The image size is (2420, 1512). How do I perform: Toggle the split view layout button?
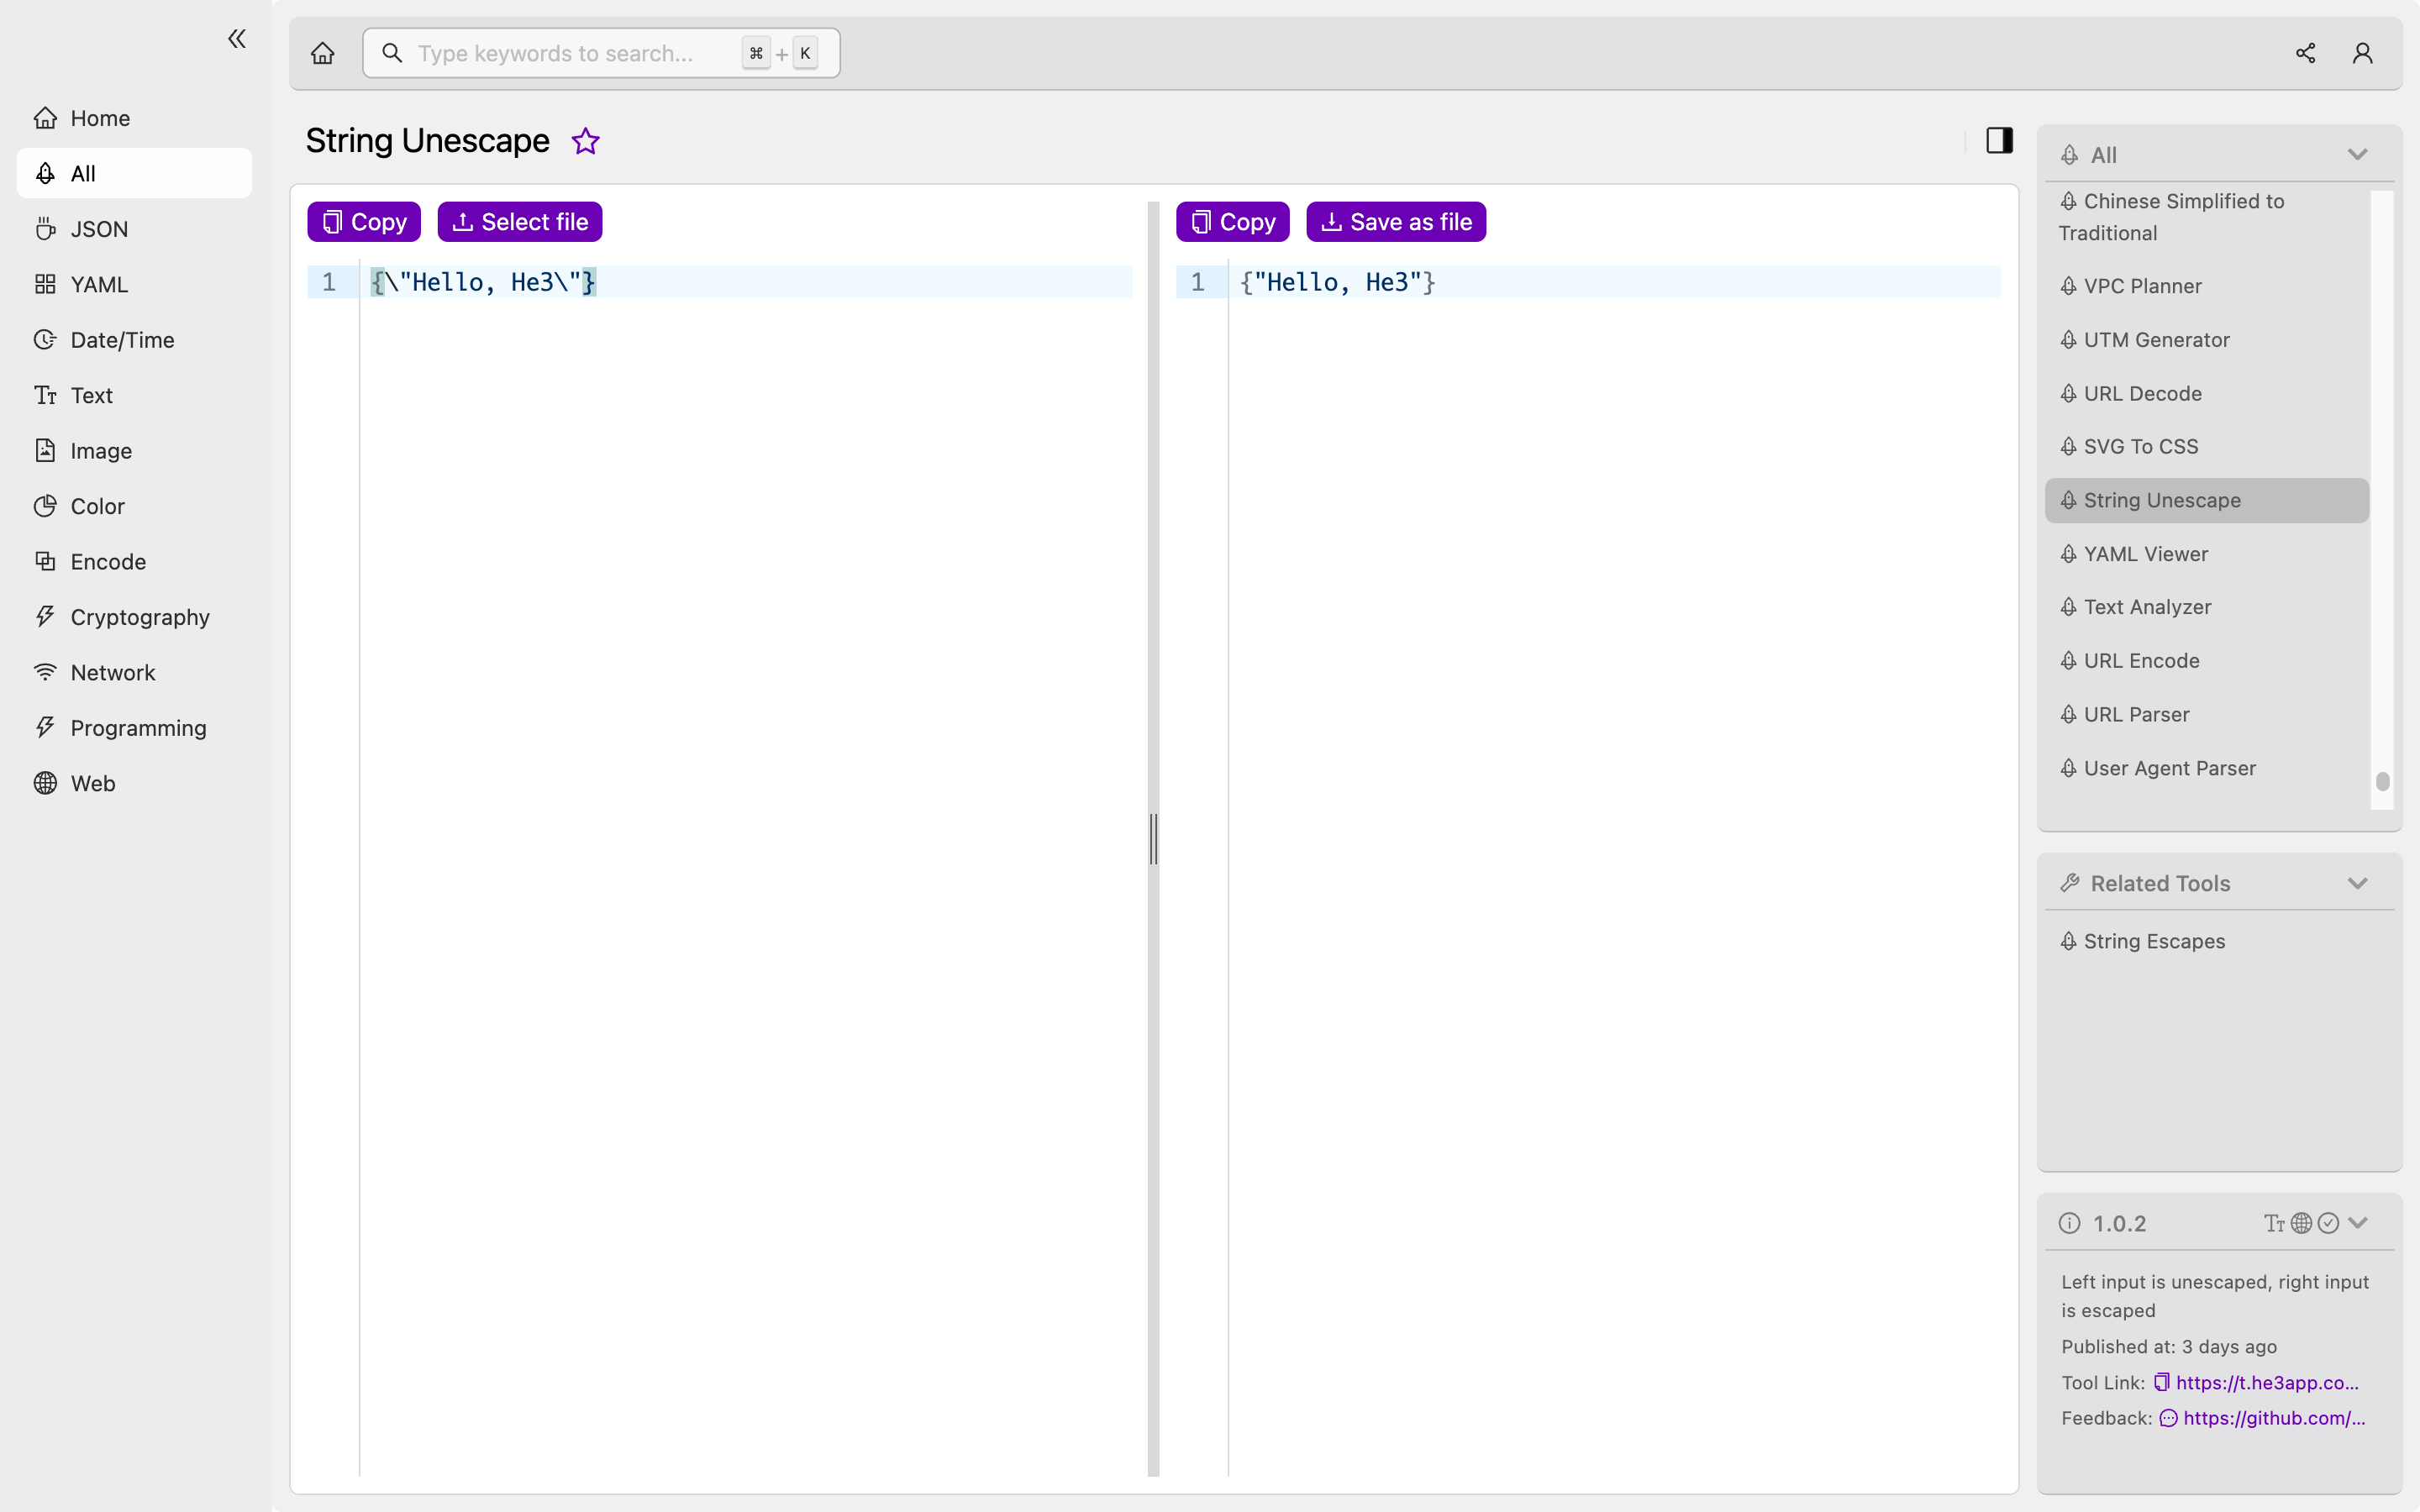(x=1998, y=139)
